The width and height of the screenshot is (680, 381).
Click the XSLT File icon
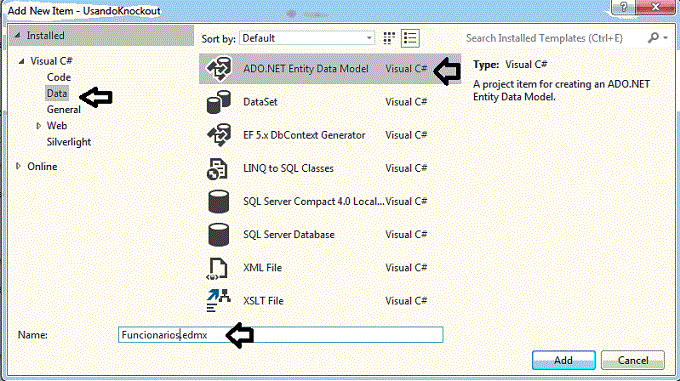[218, 301]
